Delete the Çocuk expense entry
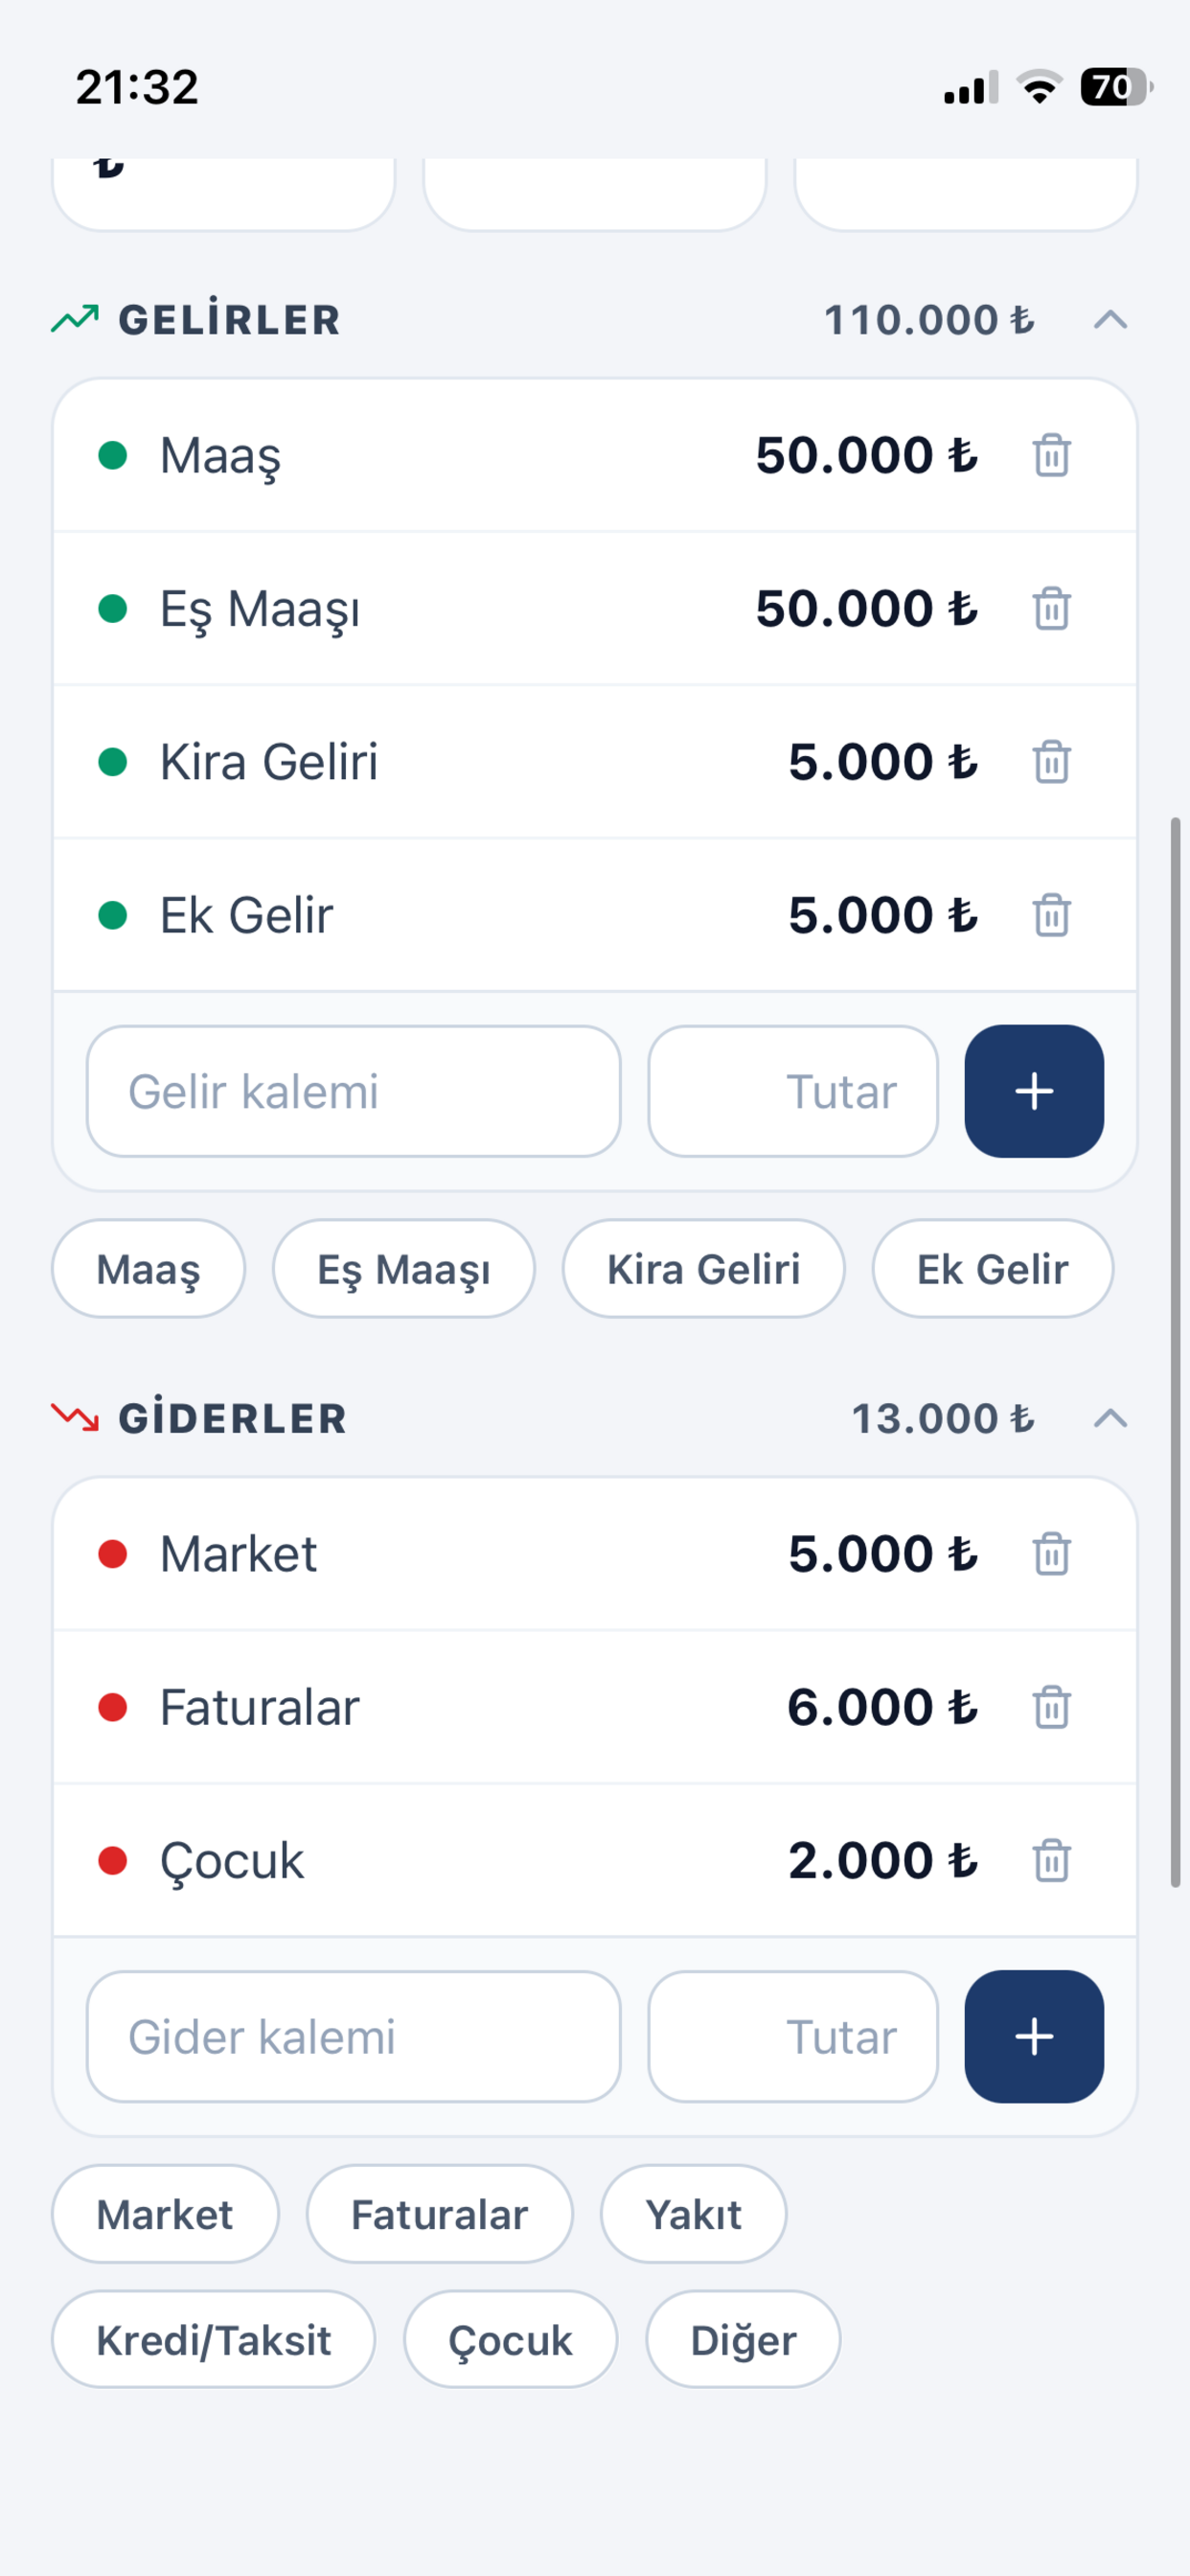 [1051, 1861]
